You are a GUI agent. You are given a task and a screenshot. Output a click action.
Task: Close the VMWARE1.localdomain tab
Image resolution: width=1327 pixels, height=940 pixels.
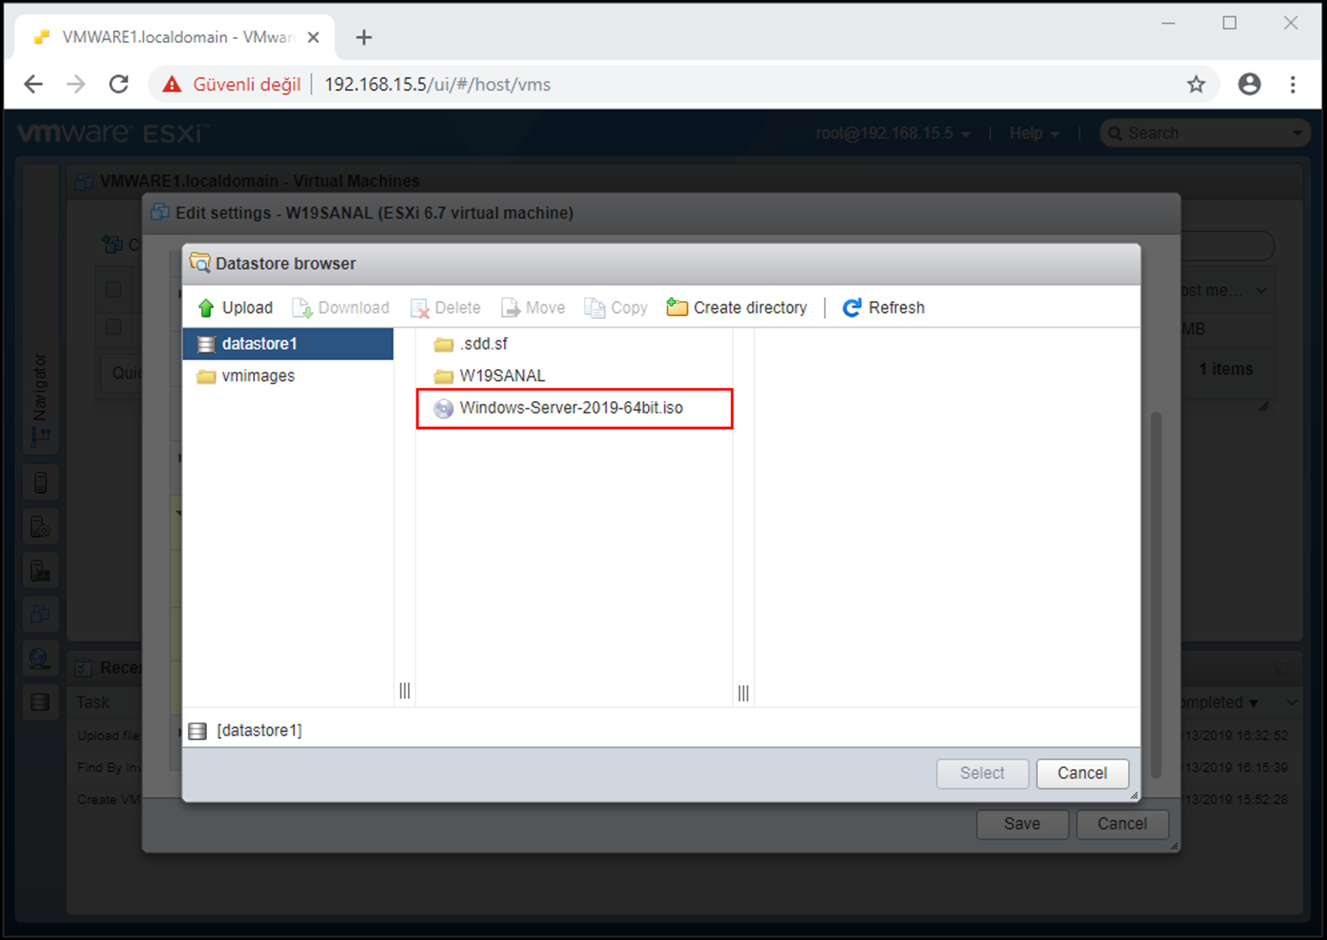pos(313,37)
